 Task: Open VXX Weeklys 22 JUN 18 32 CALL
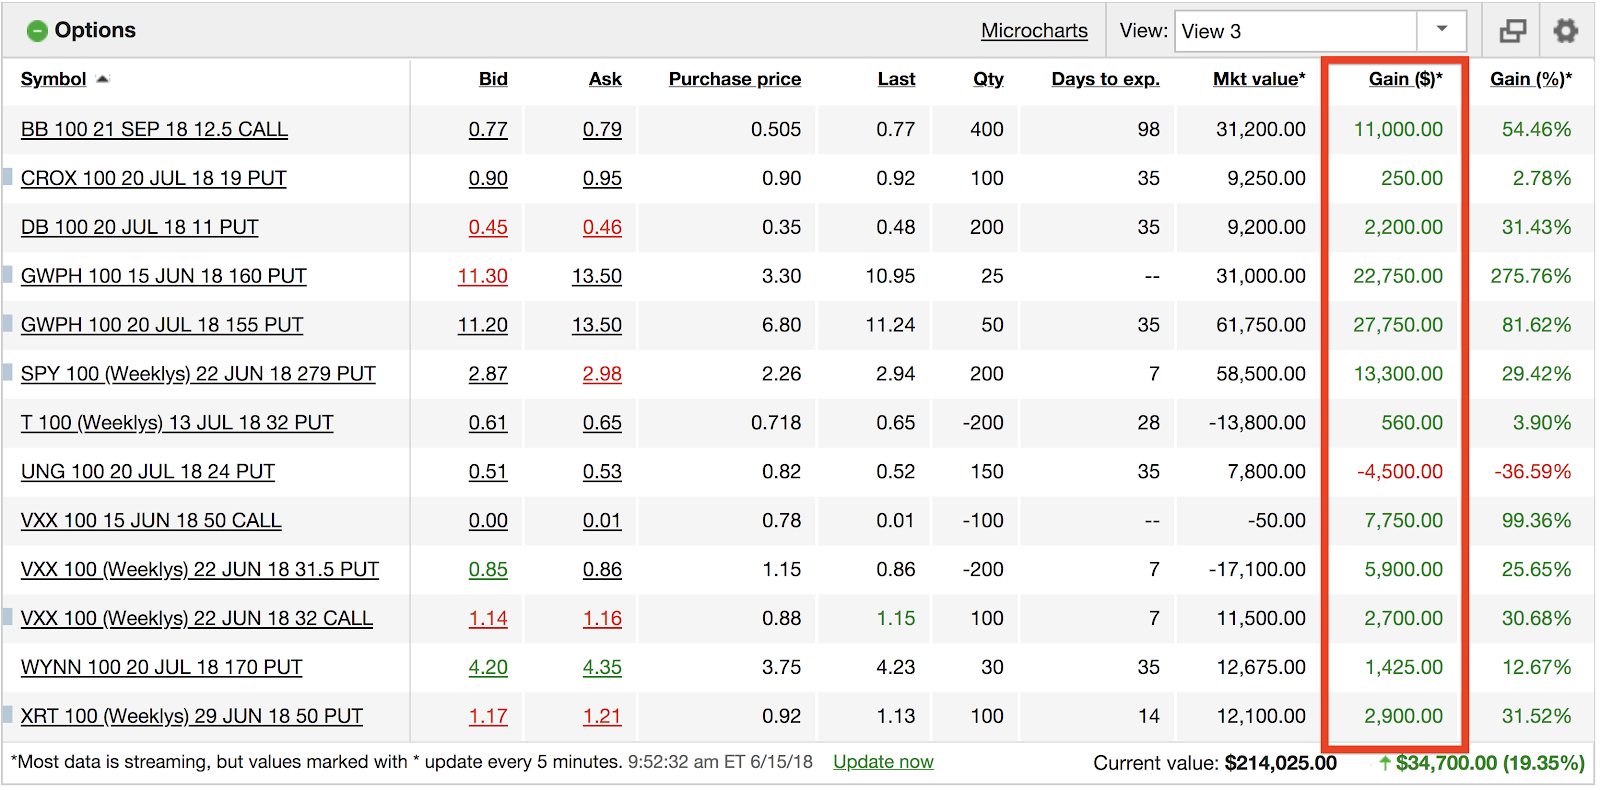[x=197, y=619]
